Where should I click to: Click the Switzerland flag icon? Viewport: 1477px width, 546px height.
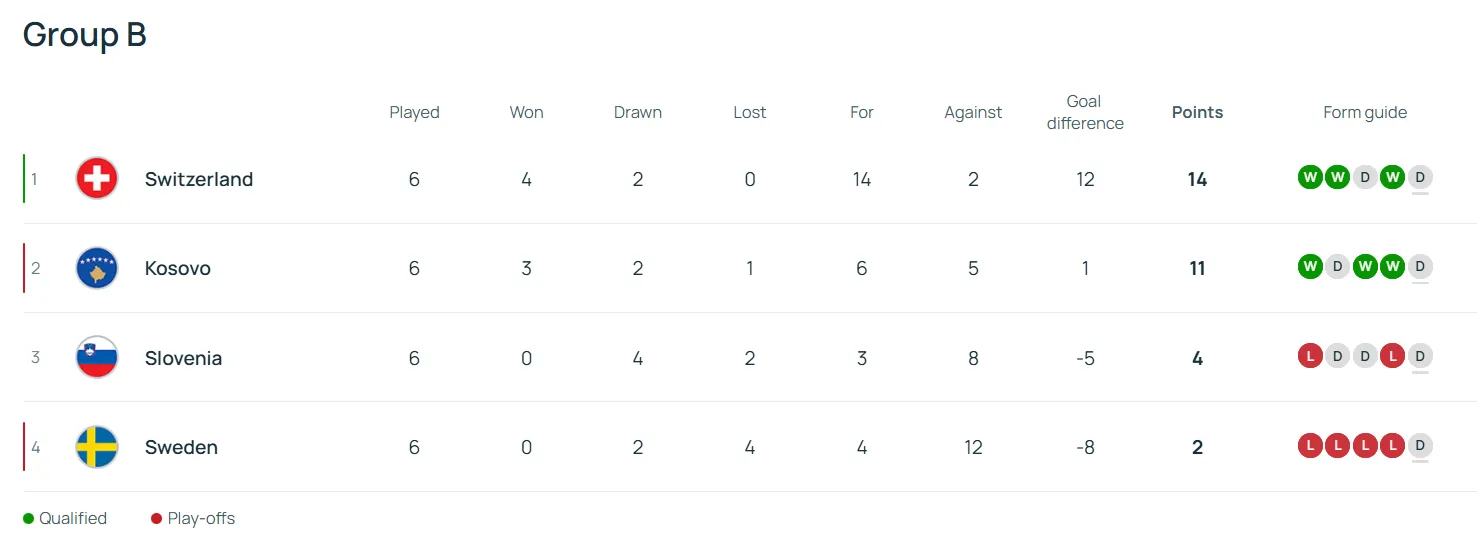(x=97, y=179)
